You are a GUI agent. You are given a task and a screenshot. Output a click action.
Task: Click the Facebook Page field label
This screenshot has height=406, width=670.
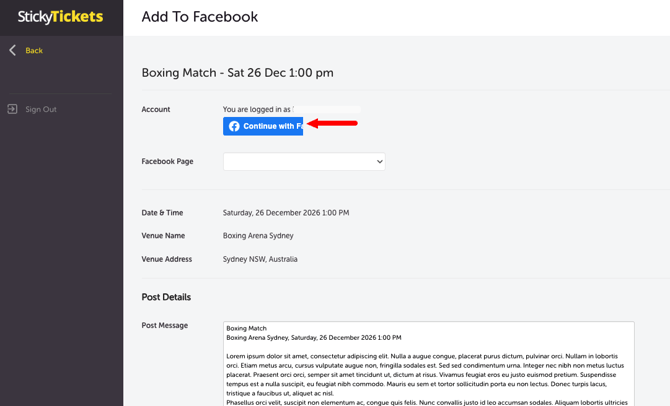click(x=168, y=161)
